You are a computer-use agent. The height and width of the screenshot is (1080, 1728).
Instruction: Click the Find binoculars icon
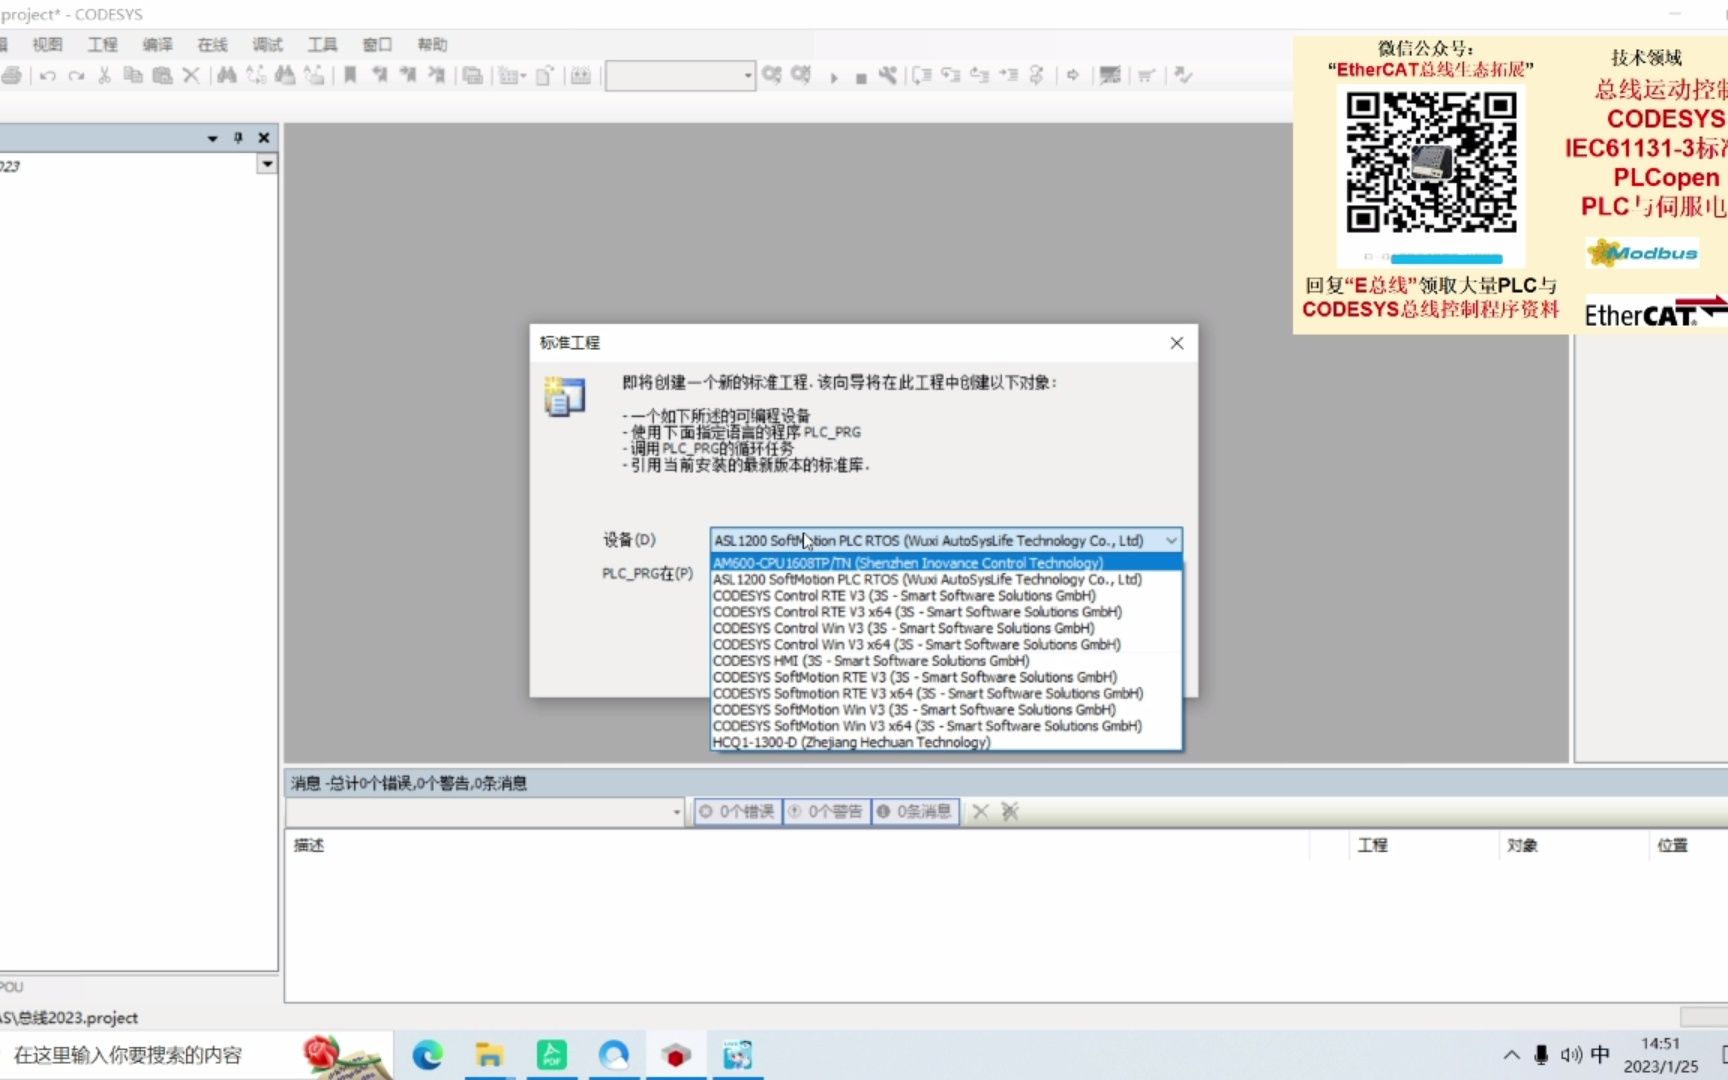pos(227,76)
